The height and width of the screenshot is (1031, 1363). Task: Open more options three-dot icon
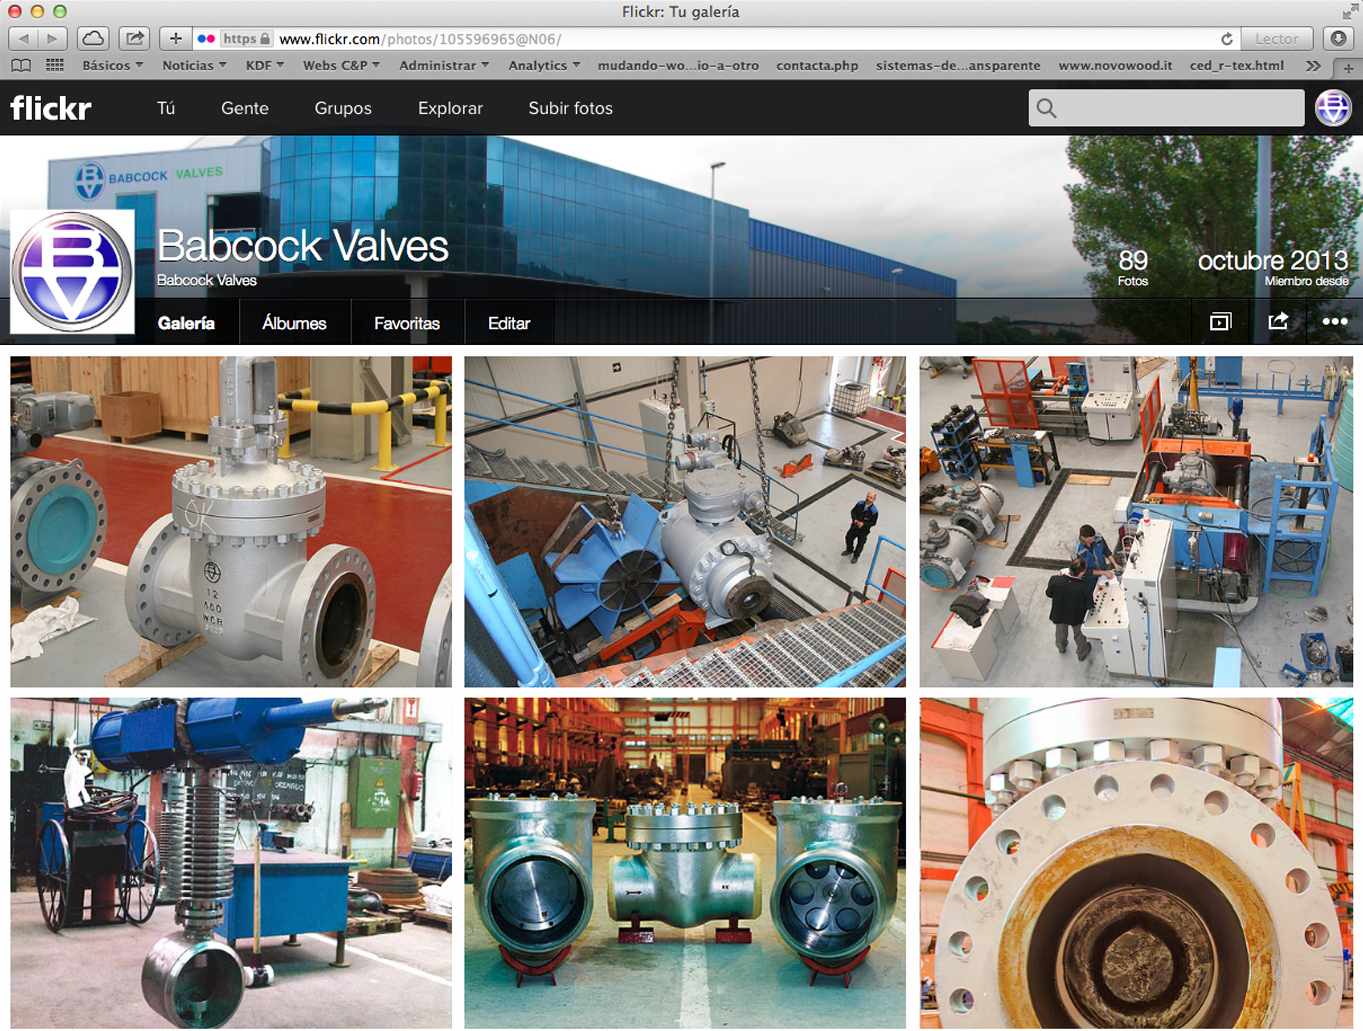[x=1335, y=321]
